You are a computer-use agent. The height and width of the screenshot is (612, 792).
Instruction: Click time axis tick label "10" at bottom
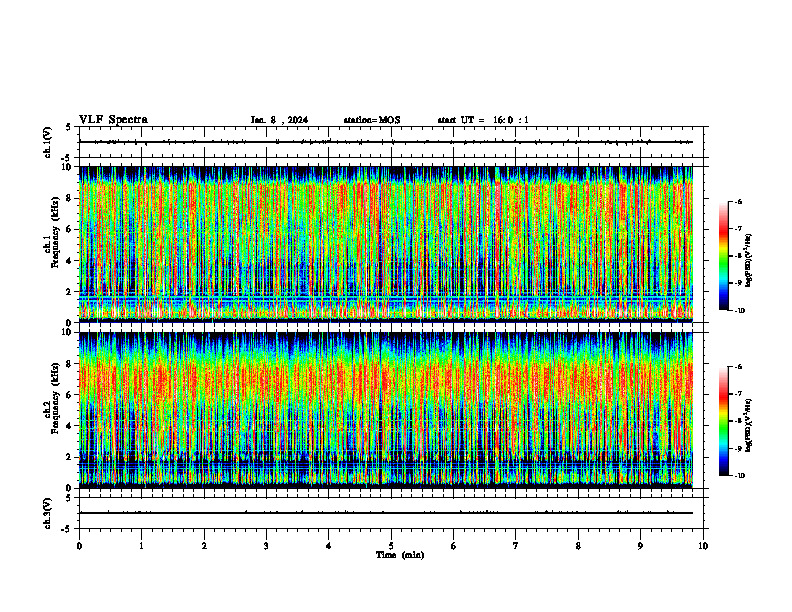(703, 546)
